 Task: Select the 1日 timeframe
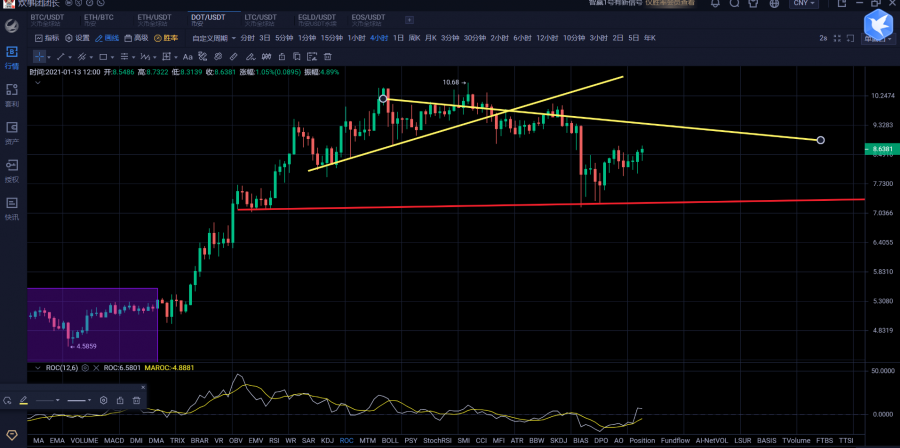point(398,38)
